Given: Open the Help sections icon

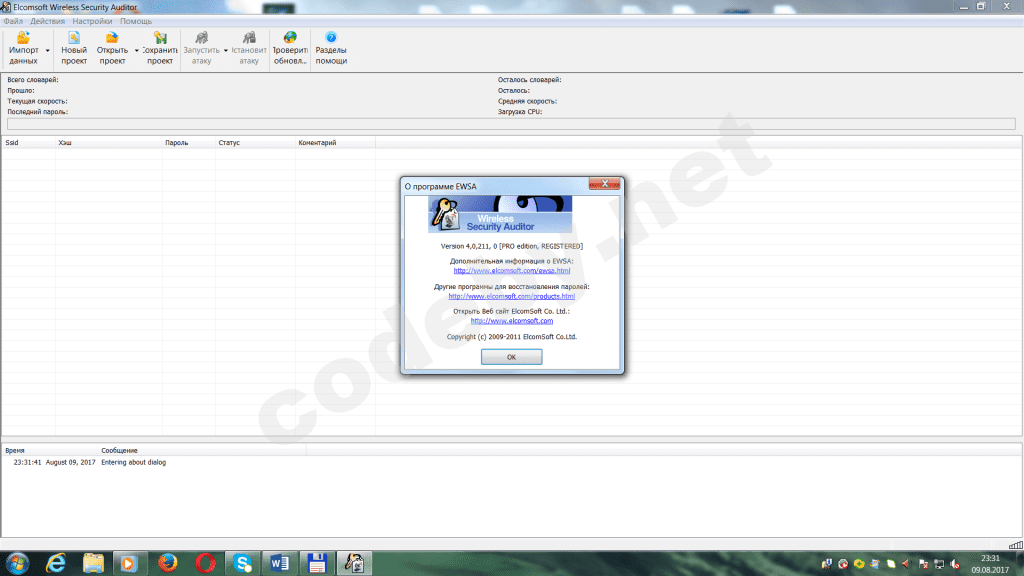Looking at the screenshot, I should 331,38.
